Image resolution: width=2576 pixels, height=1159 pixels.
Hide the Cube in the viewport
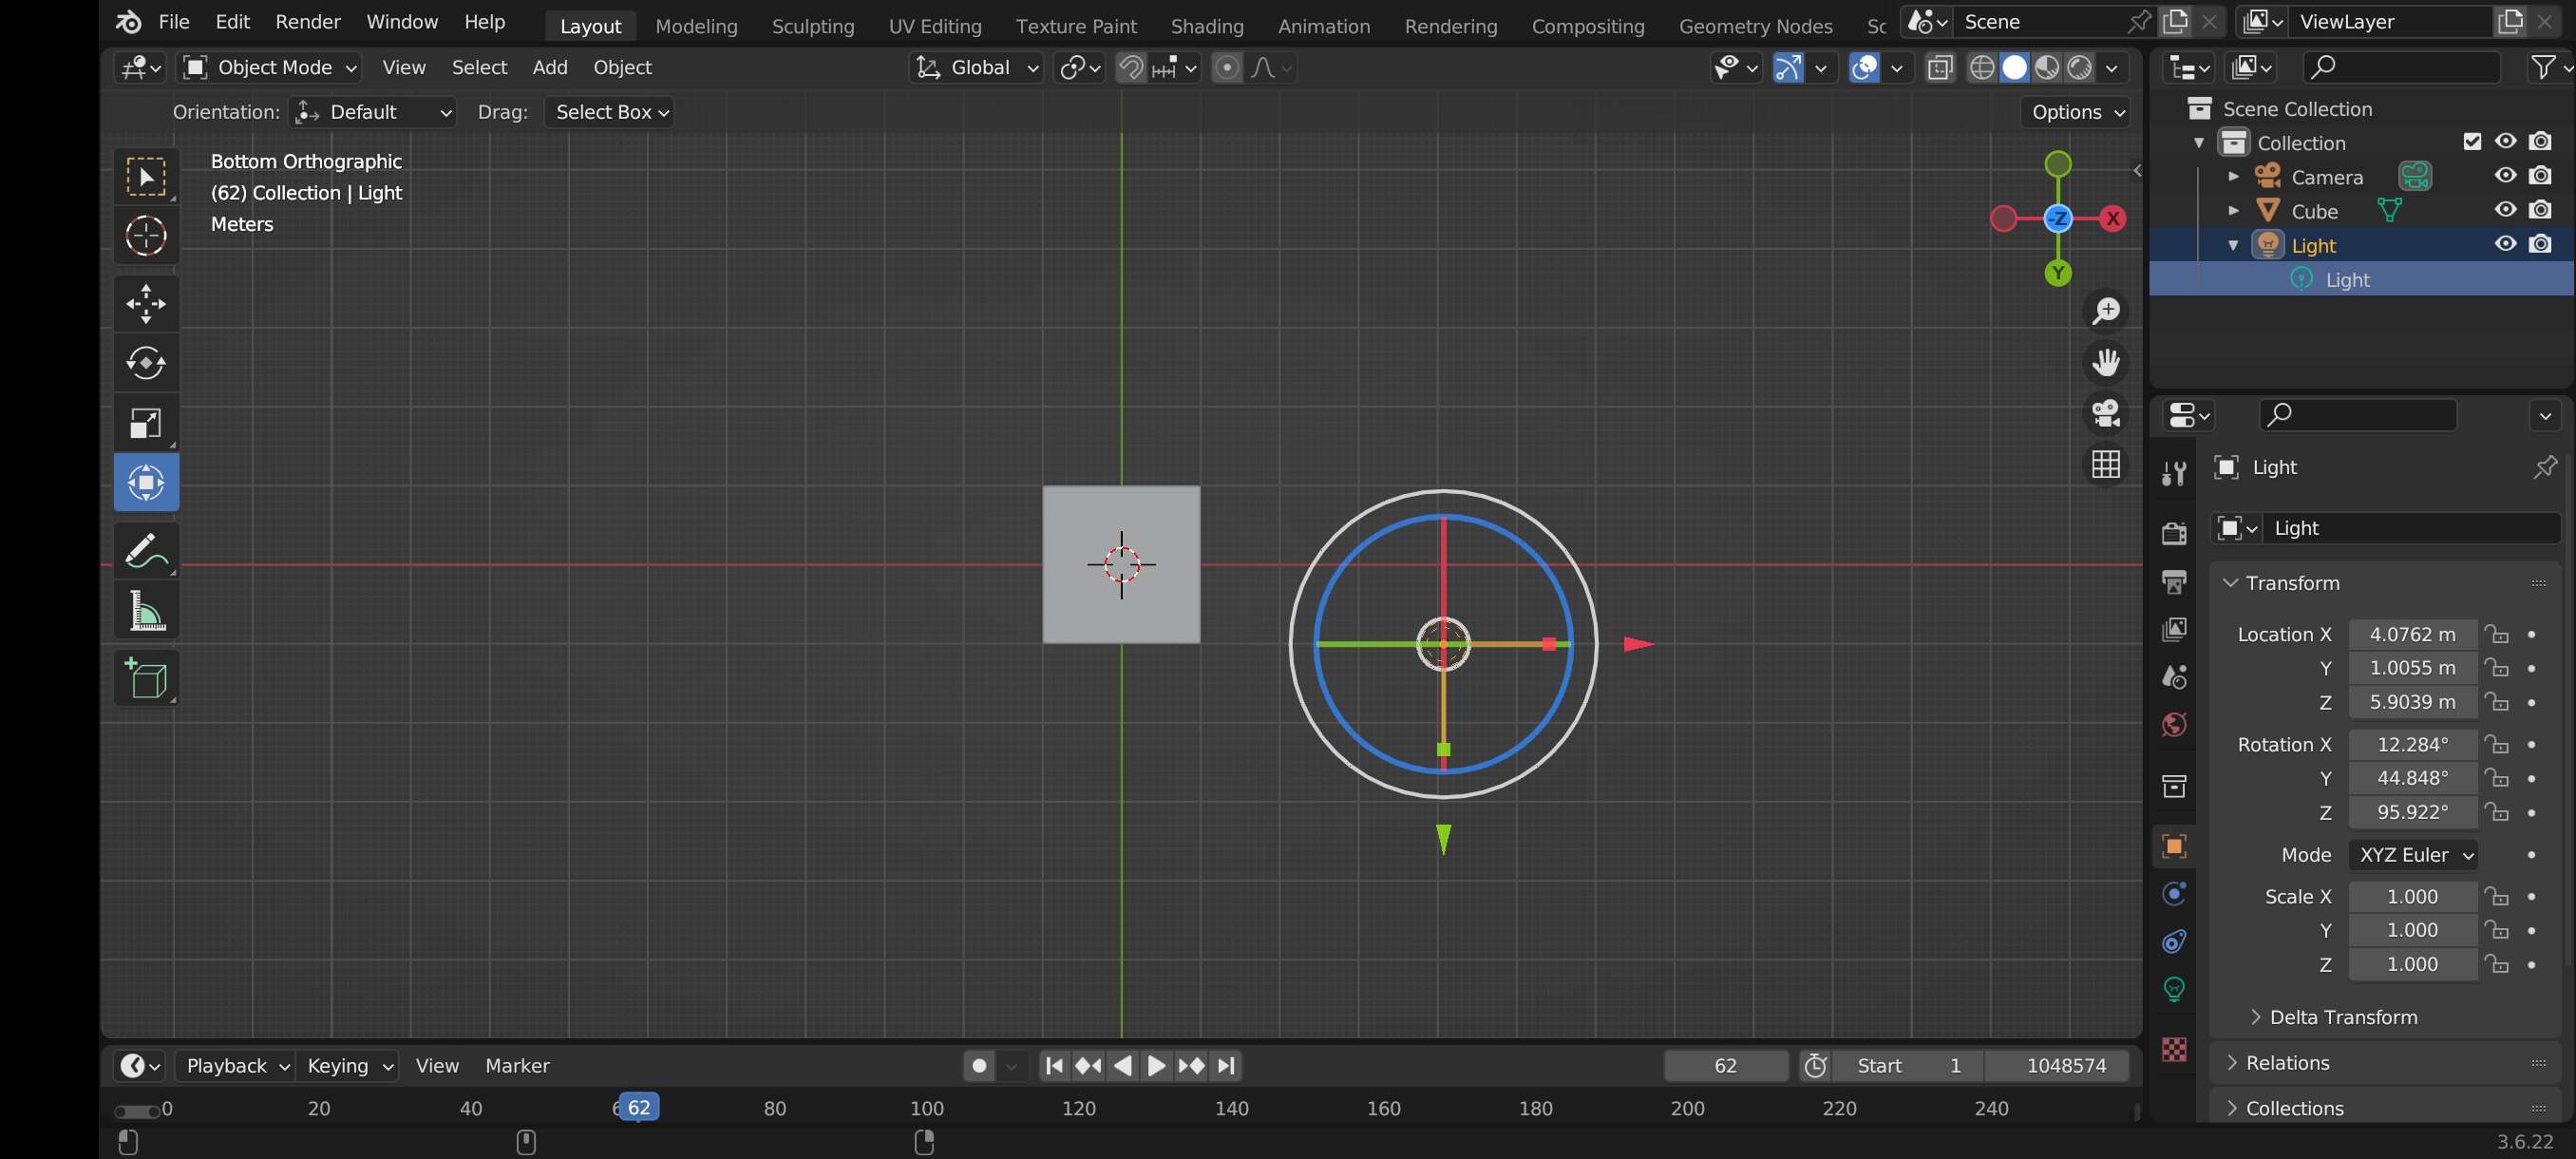(x=2505, y=210)
